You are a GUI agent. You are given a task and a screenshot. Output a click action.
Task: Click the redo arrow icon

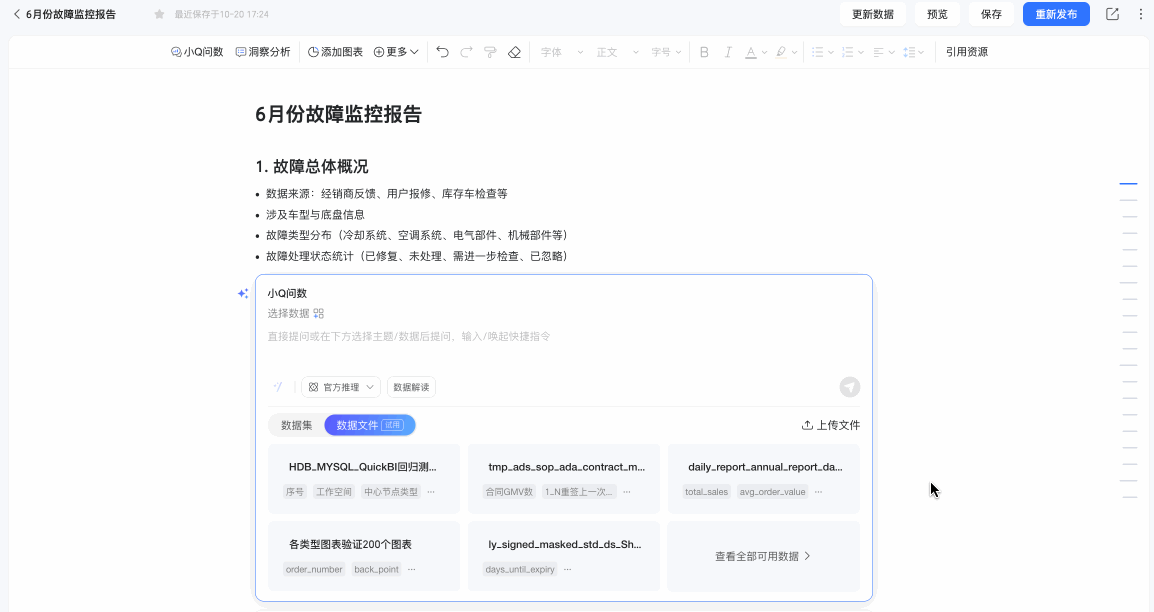tap(466, 51)
